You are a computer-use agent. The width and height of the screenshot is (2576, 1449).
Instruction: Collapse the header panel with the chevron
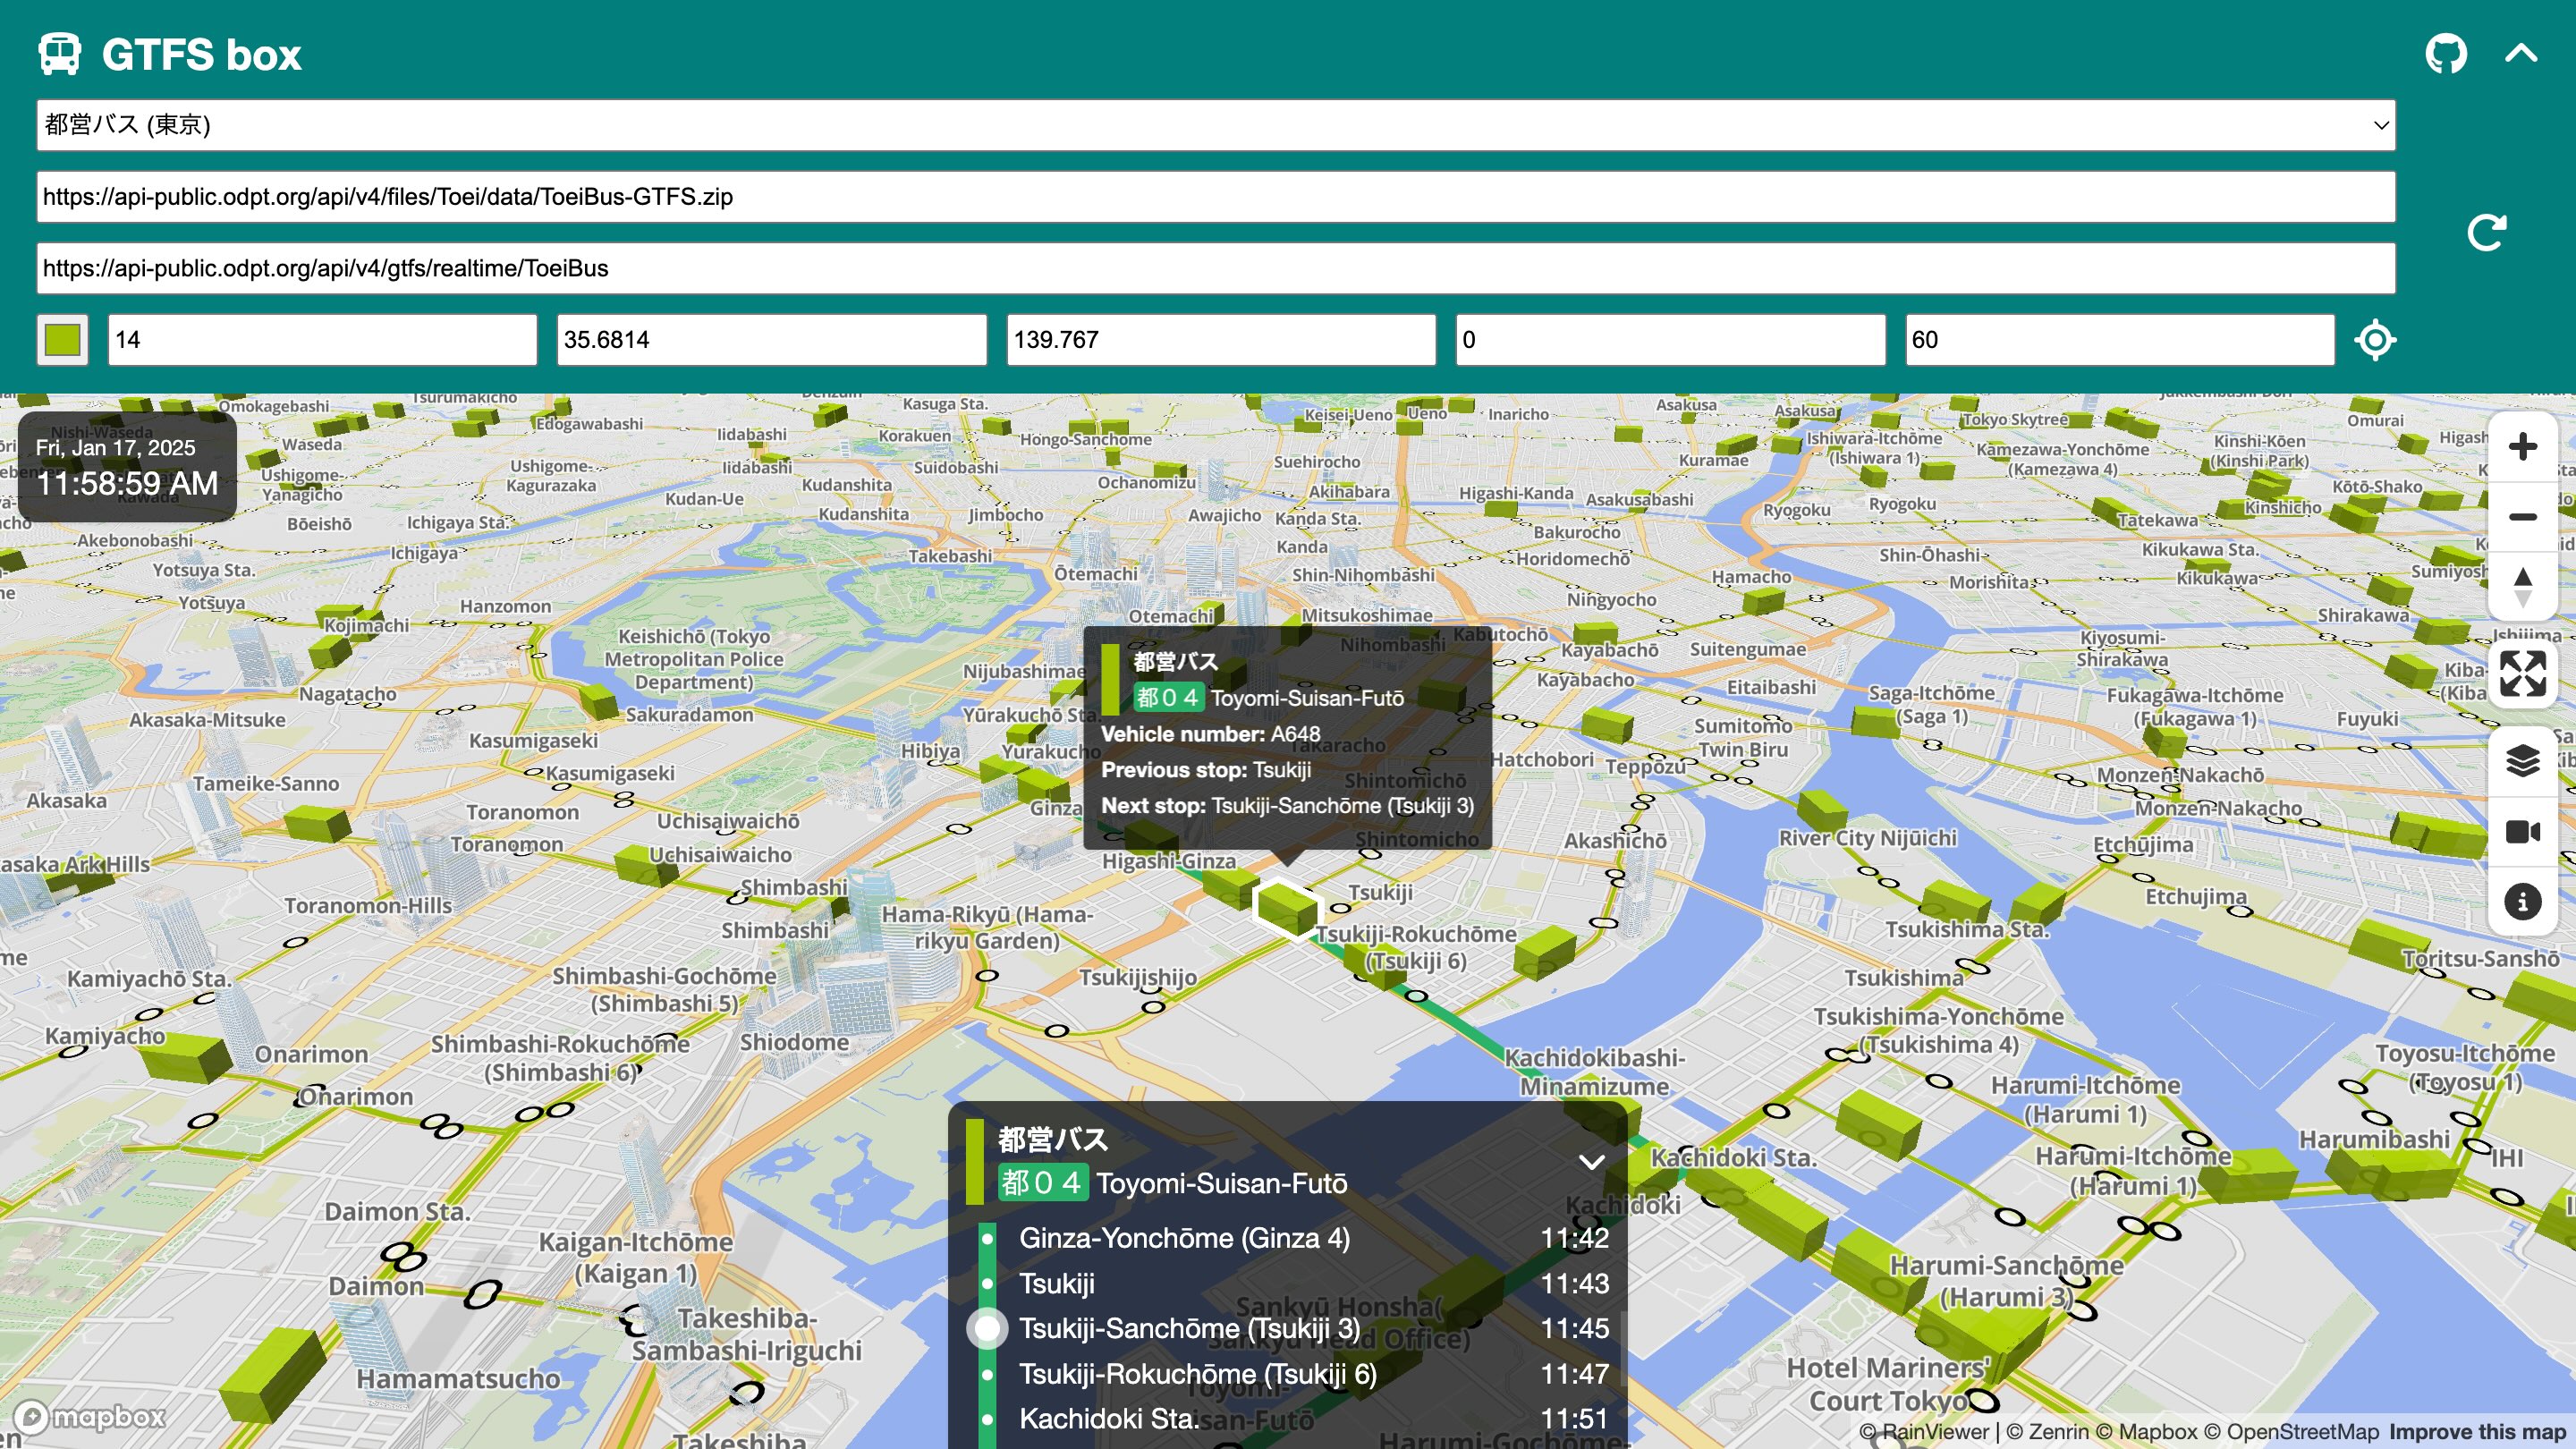click(x=2521, y=54)
